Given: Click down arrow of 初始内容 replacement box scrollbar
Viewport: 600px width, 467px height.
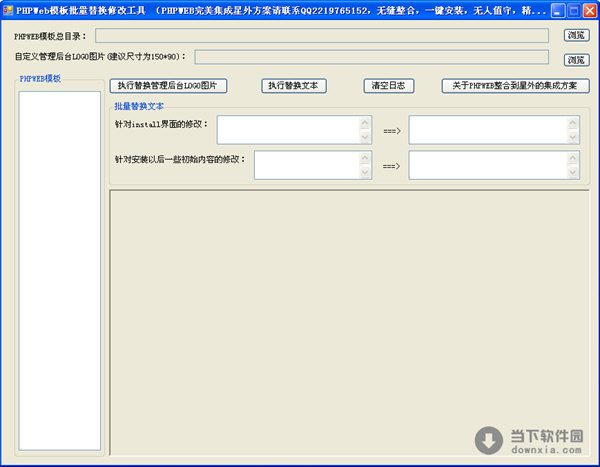Looking at the screenshot, I should click(573, 172).
